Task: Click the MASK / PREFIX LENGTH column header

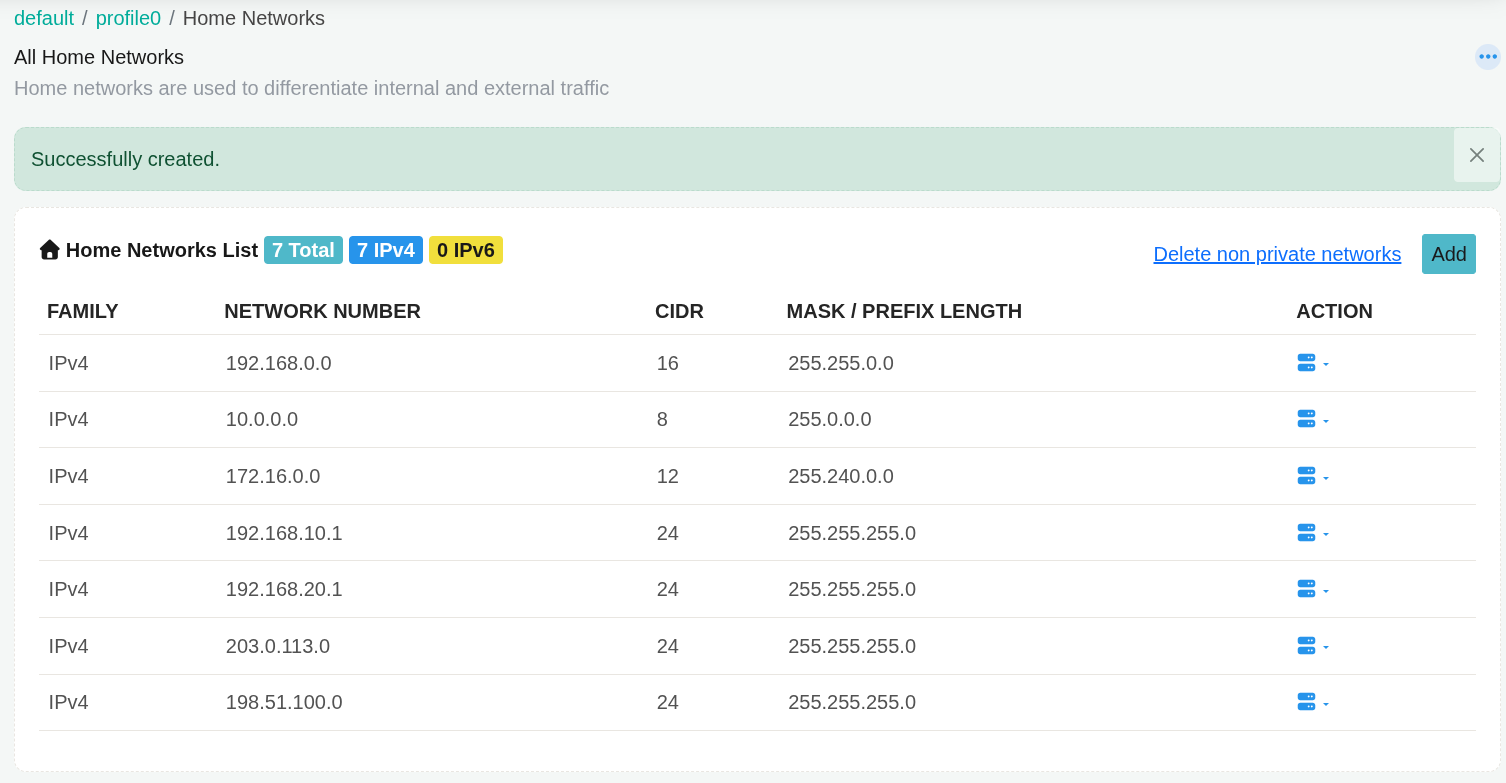Action: [x=904, y=311]
